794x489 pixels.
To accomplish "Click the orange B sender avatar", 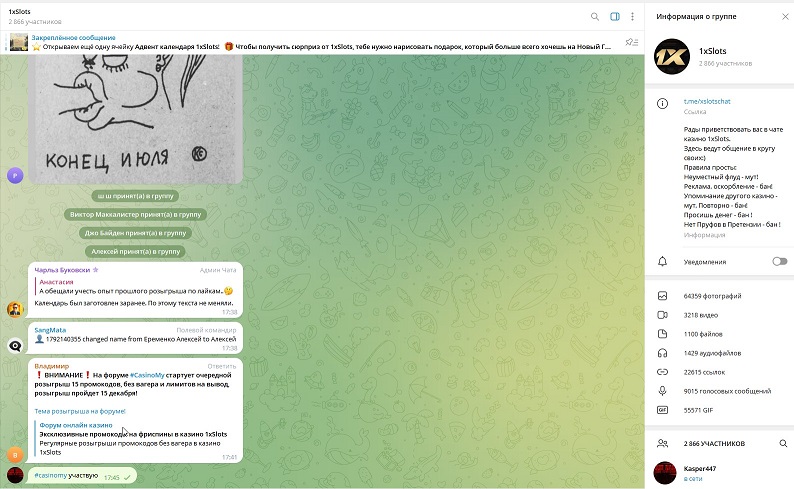I will click(x=15, y=455).
